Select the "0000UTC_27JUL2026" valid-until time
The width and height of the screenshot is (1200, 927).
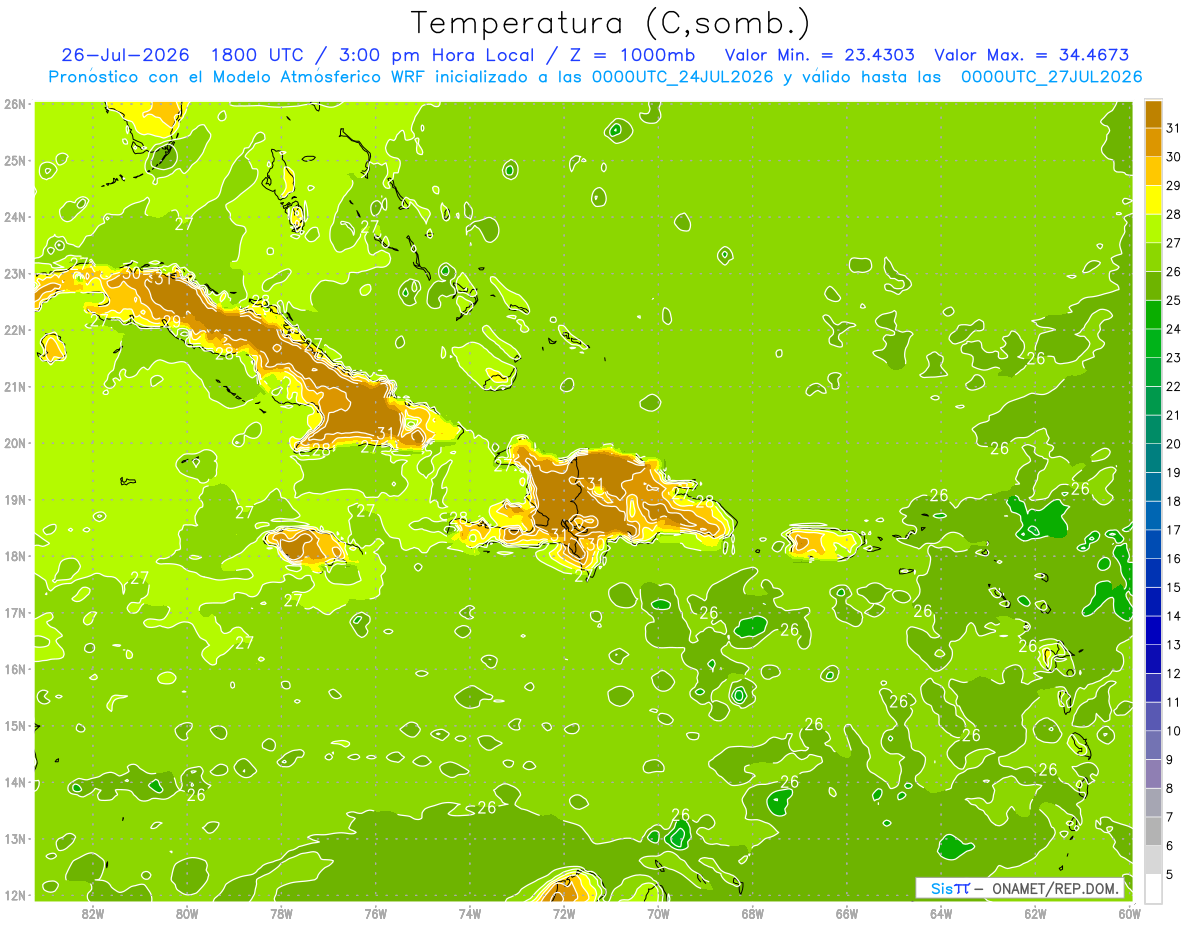[x=1052, y=77]
